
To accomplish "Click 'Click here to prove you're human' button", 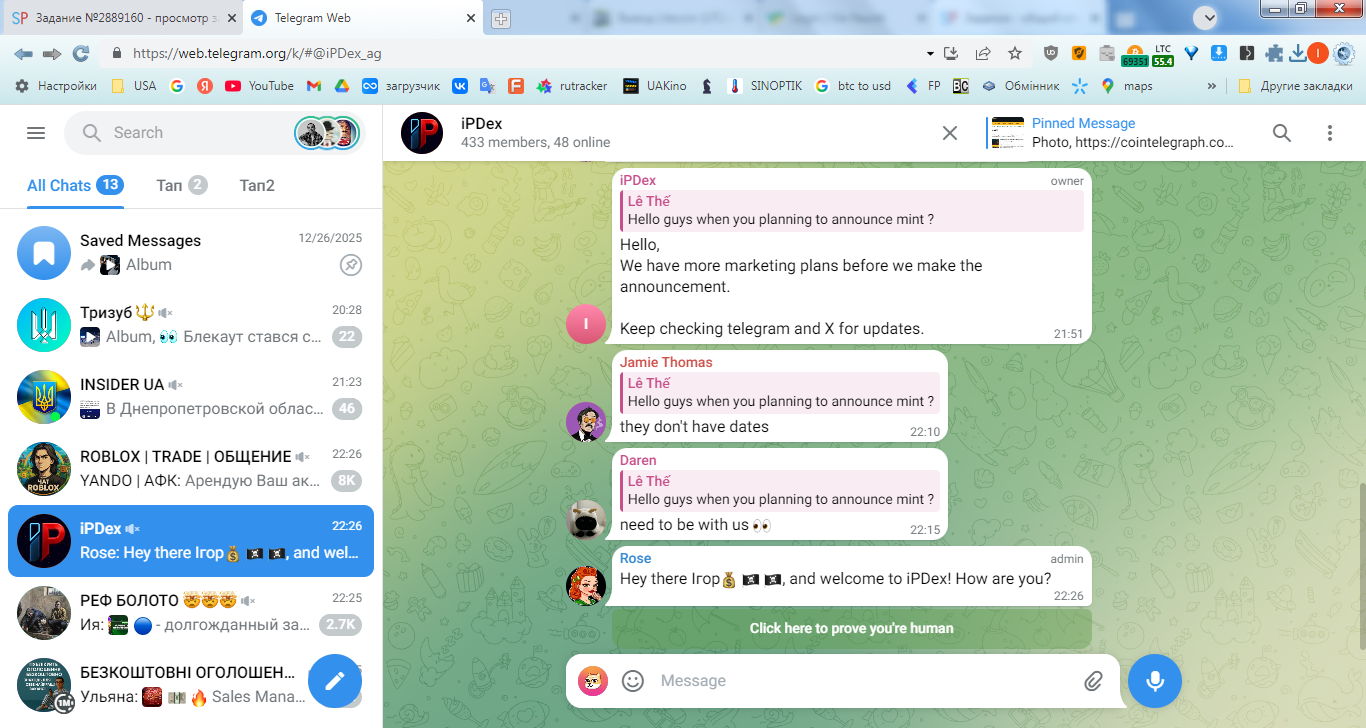I will tap(852, 629).
